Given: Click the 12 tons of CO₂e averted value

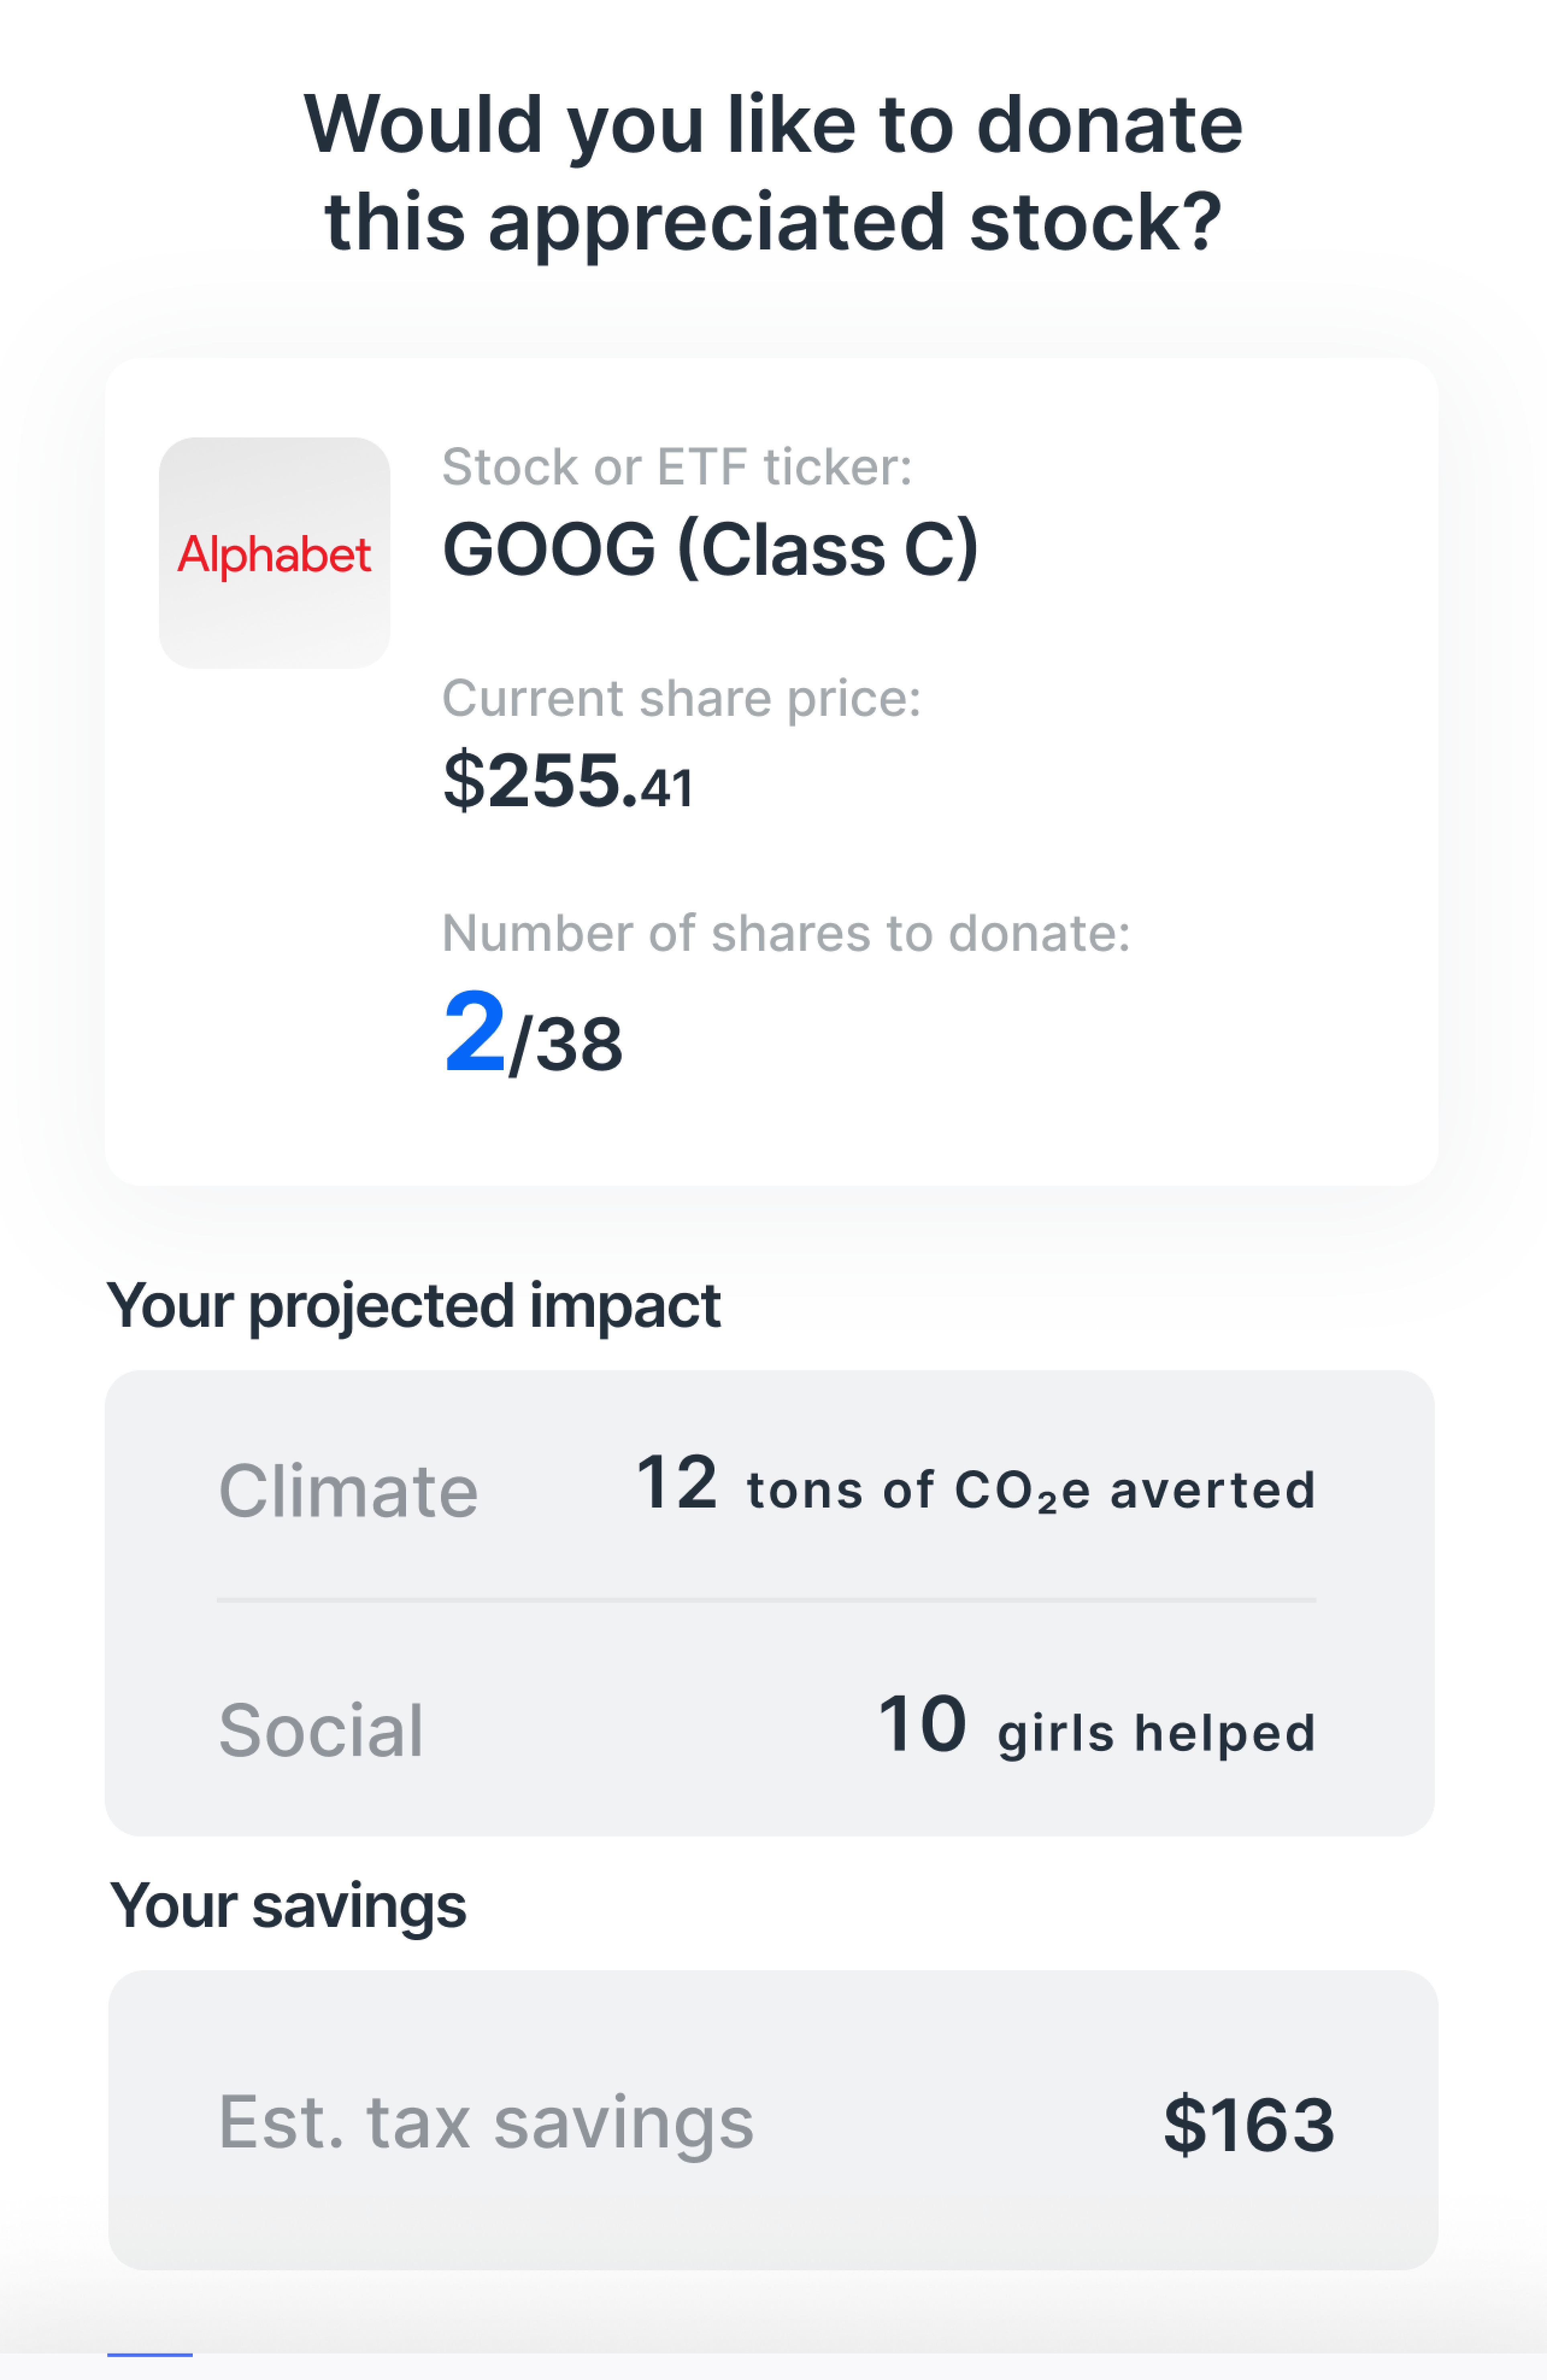Looking at the screenshot, I should point(975,1486).
